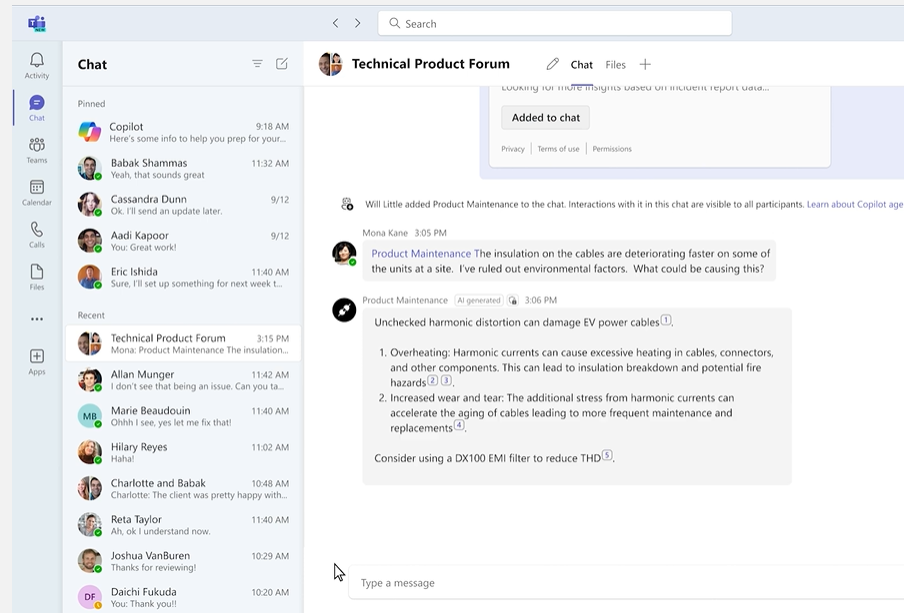The width and height of the screenshot is (904, 613).
Task: Click the Added to chat button
Action: point(545,118)
